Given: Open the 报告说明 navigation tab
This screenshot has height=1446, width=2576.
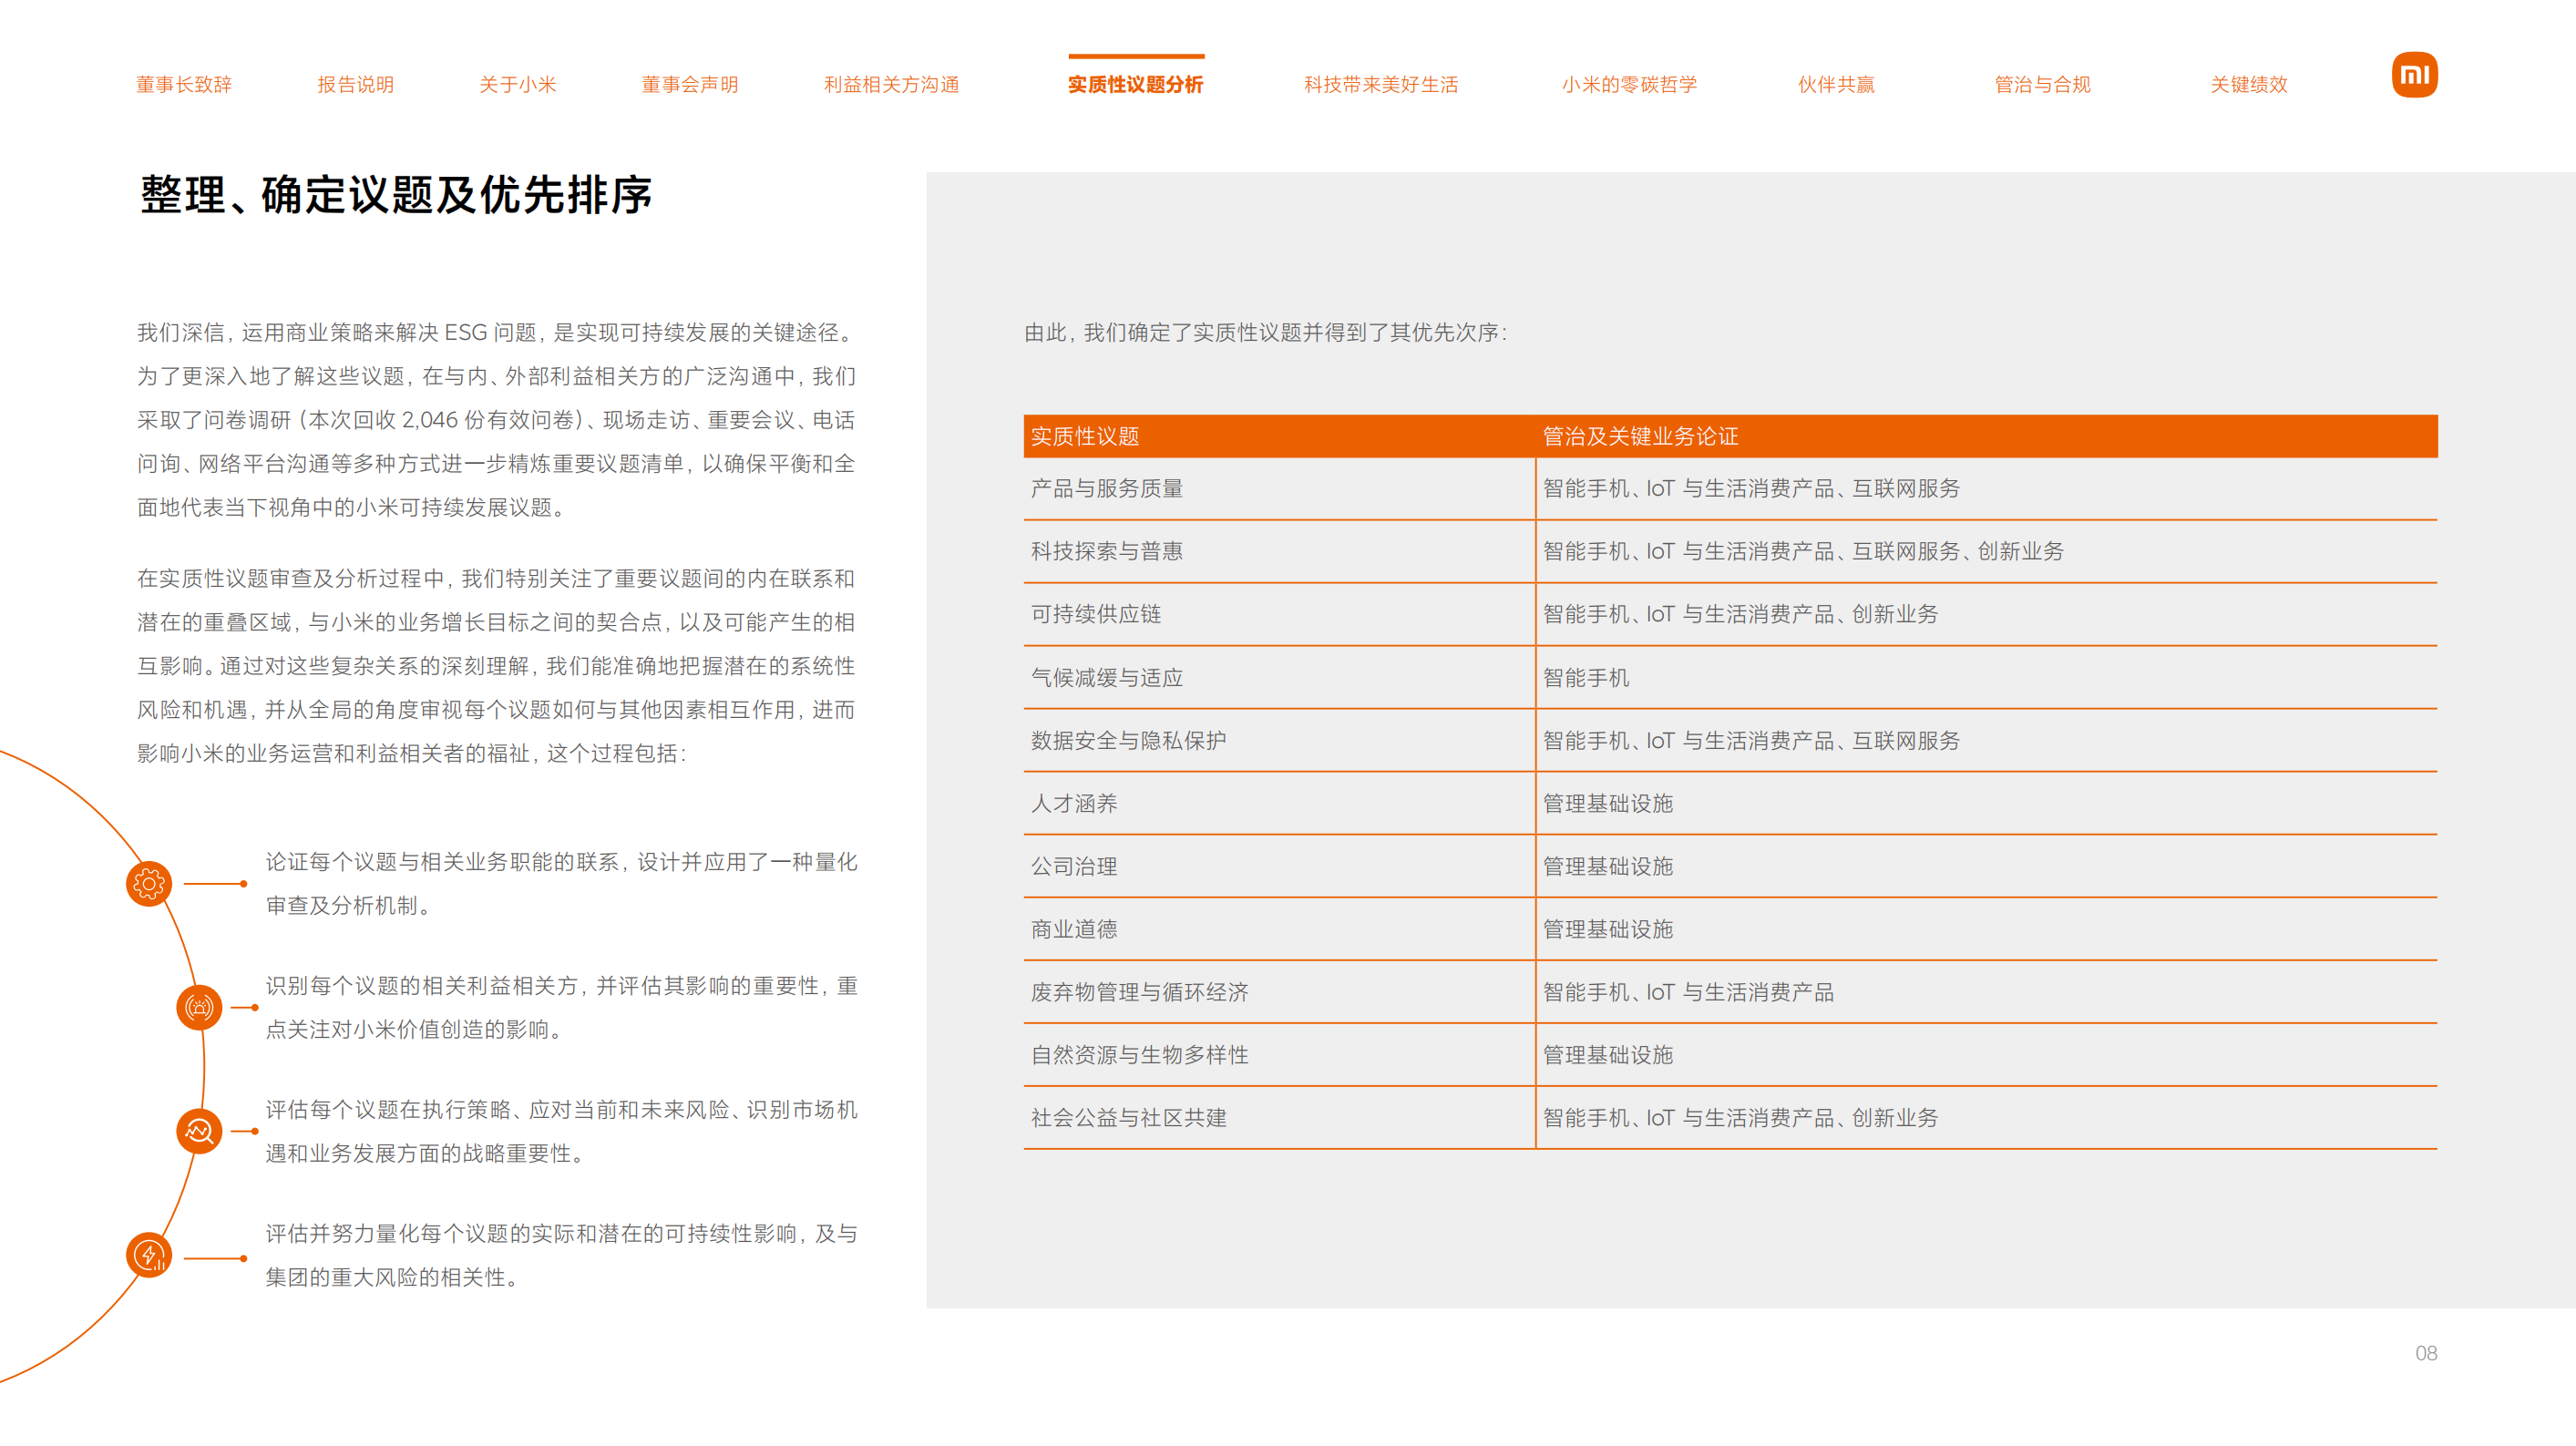Looking at the screenshot, I should click(x=355, y=85).
